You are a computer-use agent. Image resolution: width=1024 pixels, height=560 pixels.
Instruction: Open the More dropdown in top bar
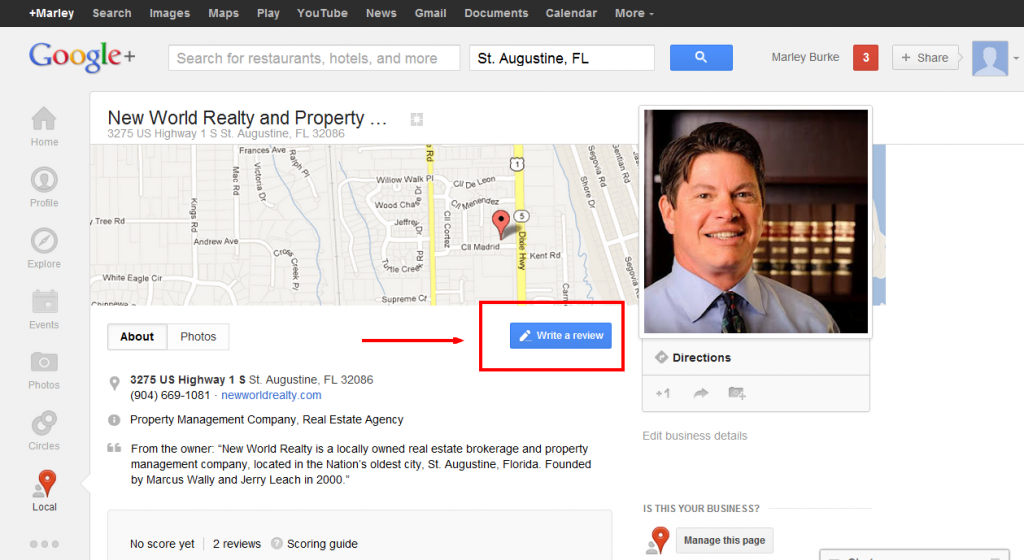tap(633, 13)
